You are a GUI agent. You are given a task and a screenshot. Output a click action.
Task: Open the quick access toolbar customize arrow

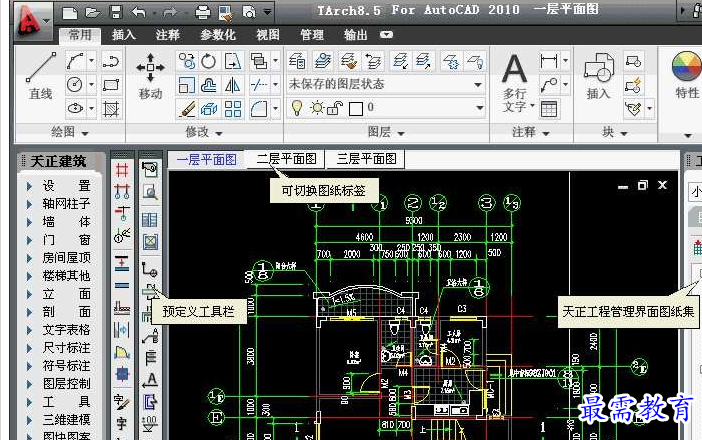(x=267, y=12)
